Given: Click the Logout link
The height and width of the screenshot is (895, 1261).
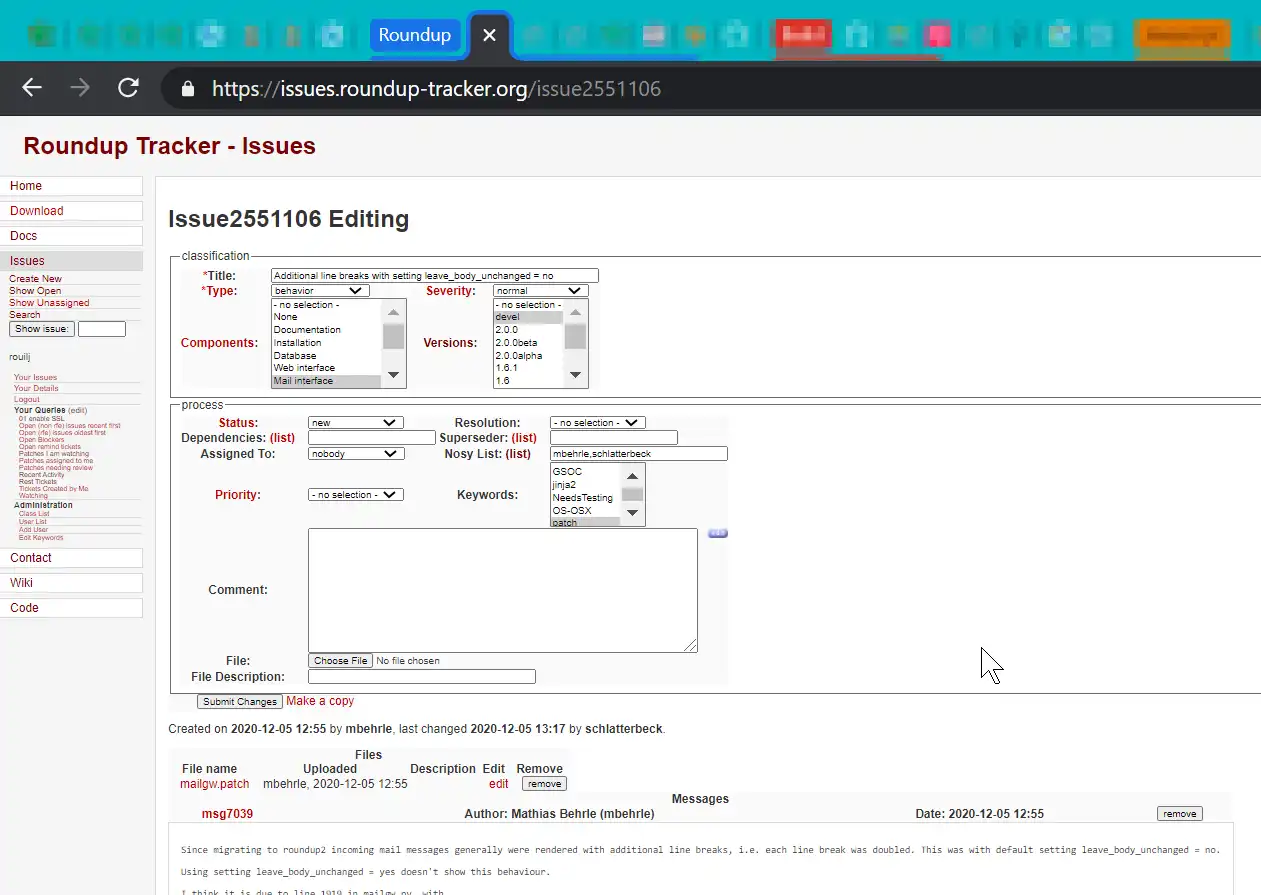Looking at the screenshot, I should pyautogui.click(x=27, y=400).
